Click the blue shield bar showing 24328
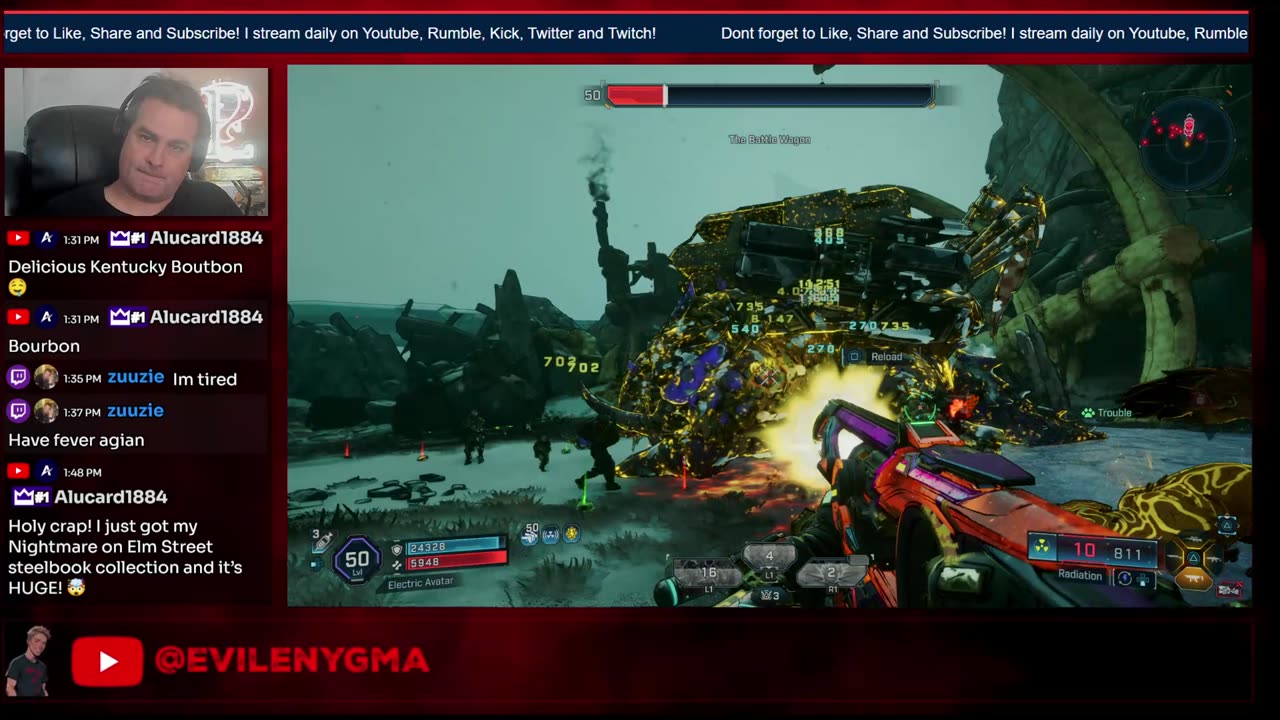1280x720 pixels. [454, 548]
